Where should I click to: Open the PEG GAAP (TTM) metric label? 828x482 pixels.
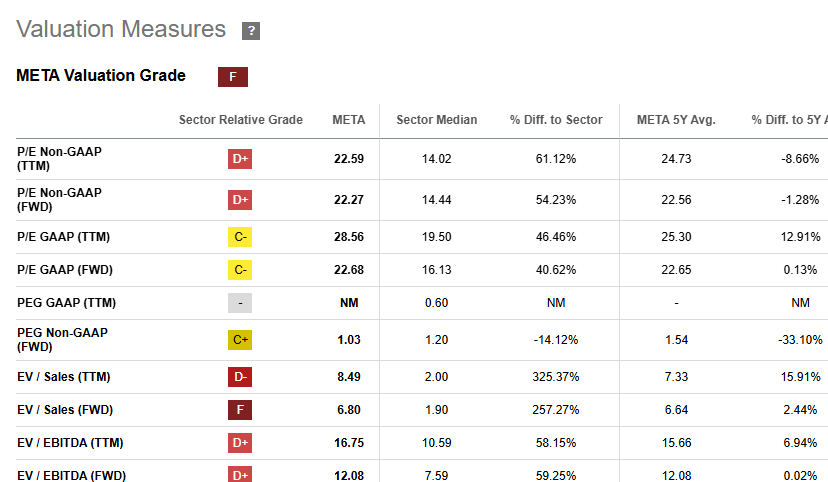tap(67, 303)
